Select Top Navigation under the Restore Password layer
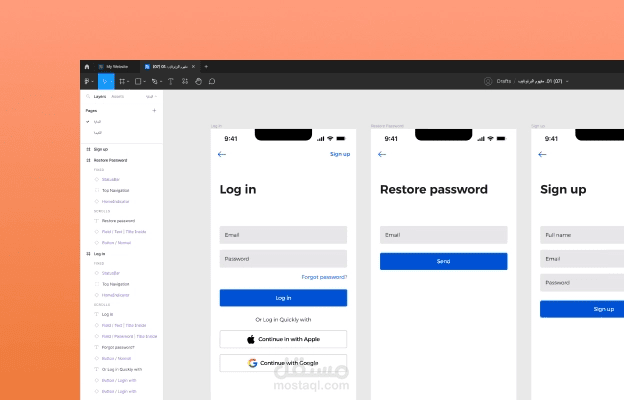This screenshot has height=400, width=624. [x=115, y=191]
